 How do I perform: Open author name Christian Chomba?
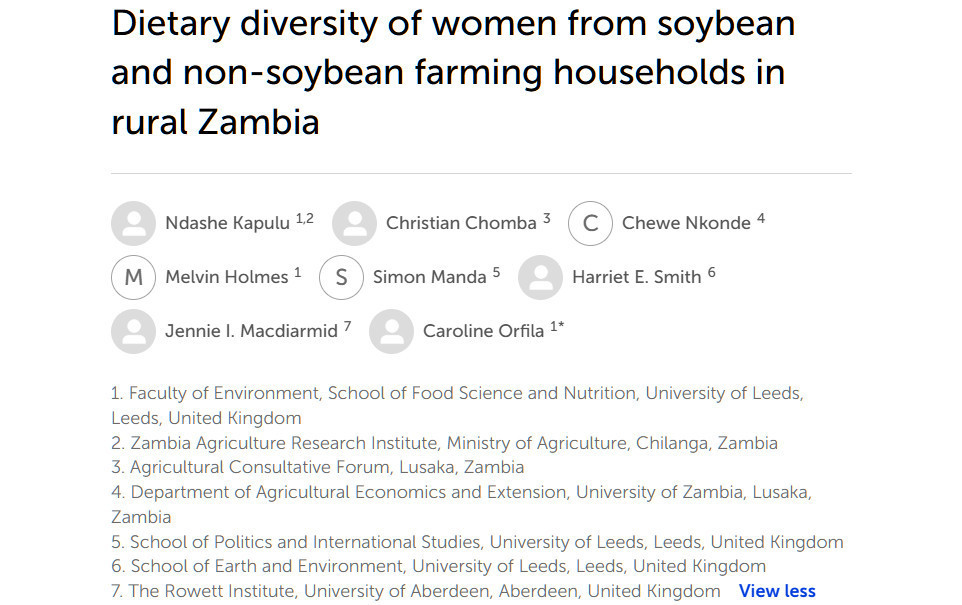coord(461,223)
